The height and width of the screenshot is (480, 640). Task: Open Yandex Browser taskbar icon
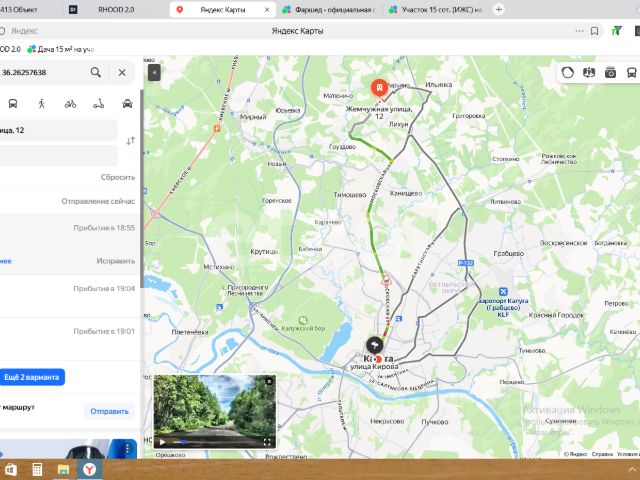[89, 470]
